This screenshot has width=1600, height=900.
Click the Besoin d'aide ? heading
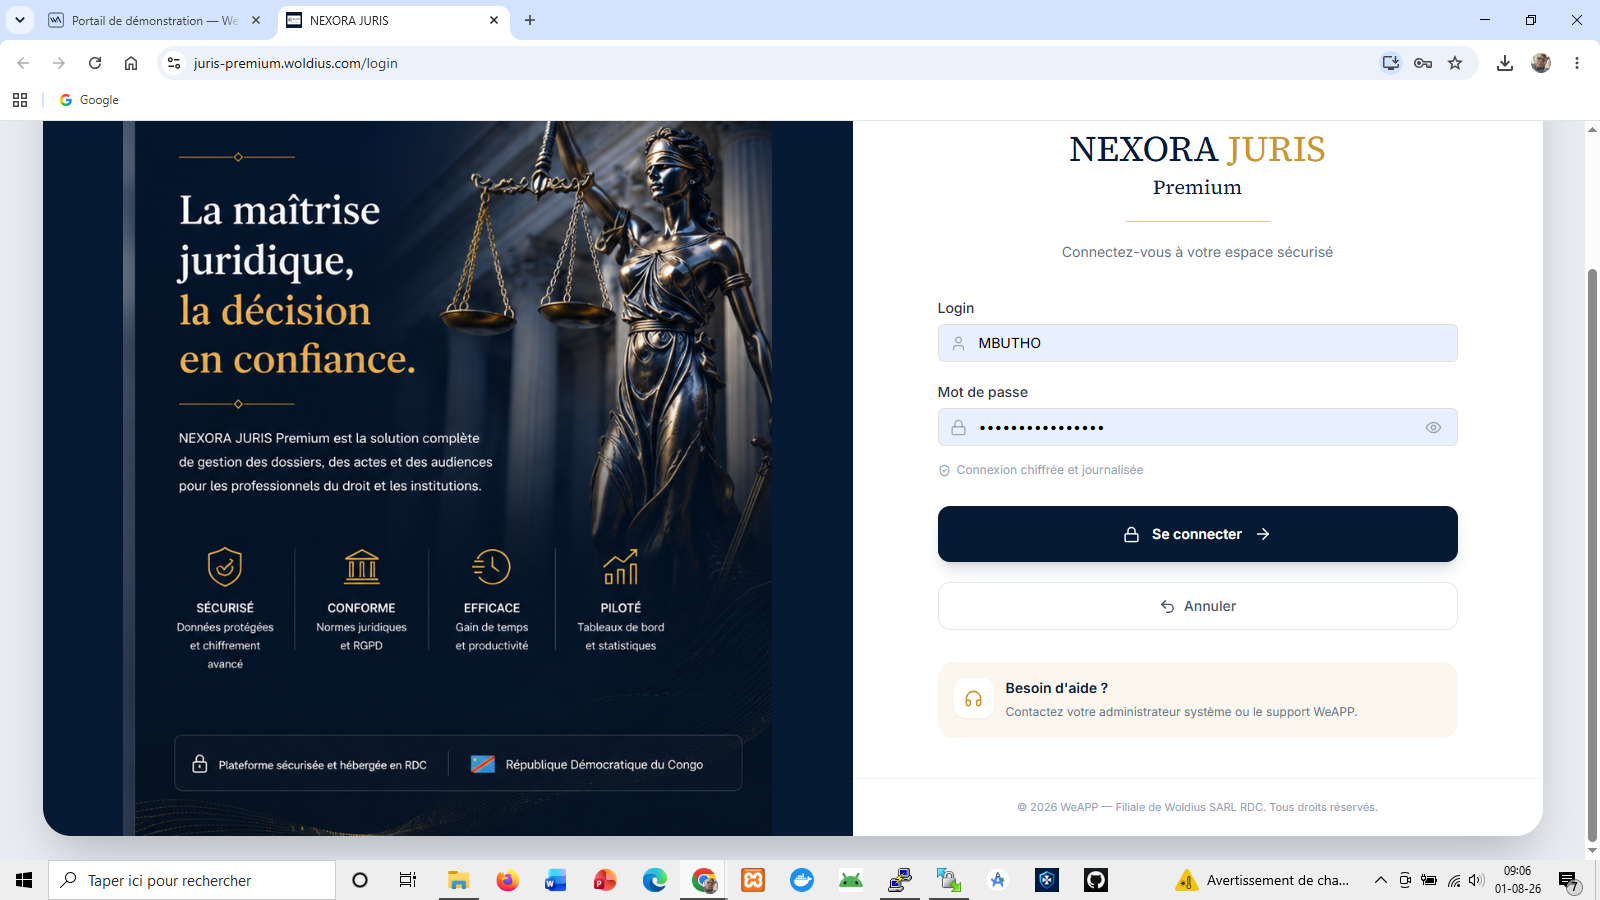pos(1056,688)
